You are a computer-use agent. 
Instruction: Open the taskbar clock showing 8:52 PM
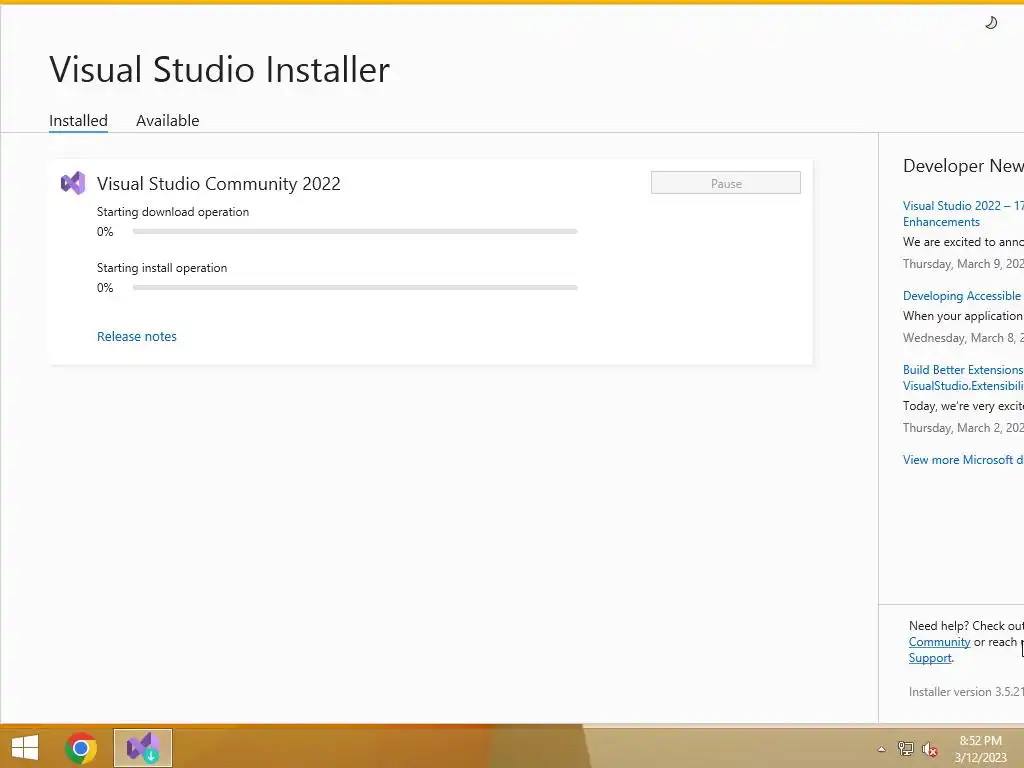(x=980, y=749)
